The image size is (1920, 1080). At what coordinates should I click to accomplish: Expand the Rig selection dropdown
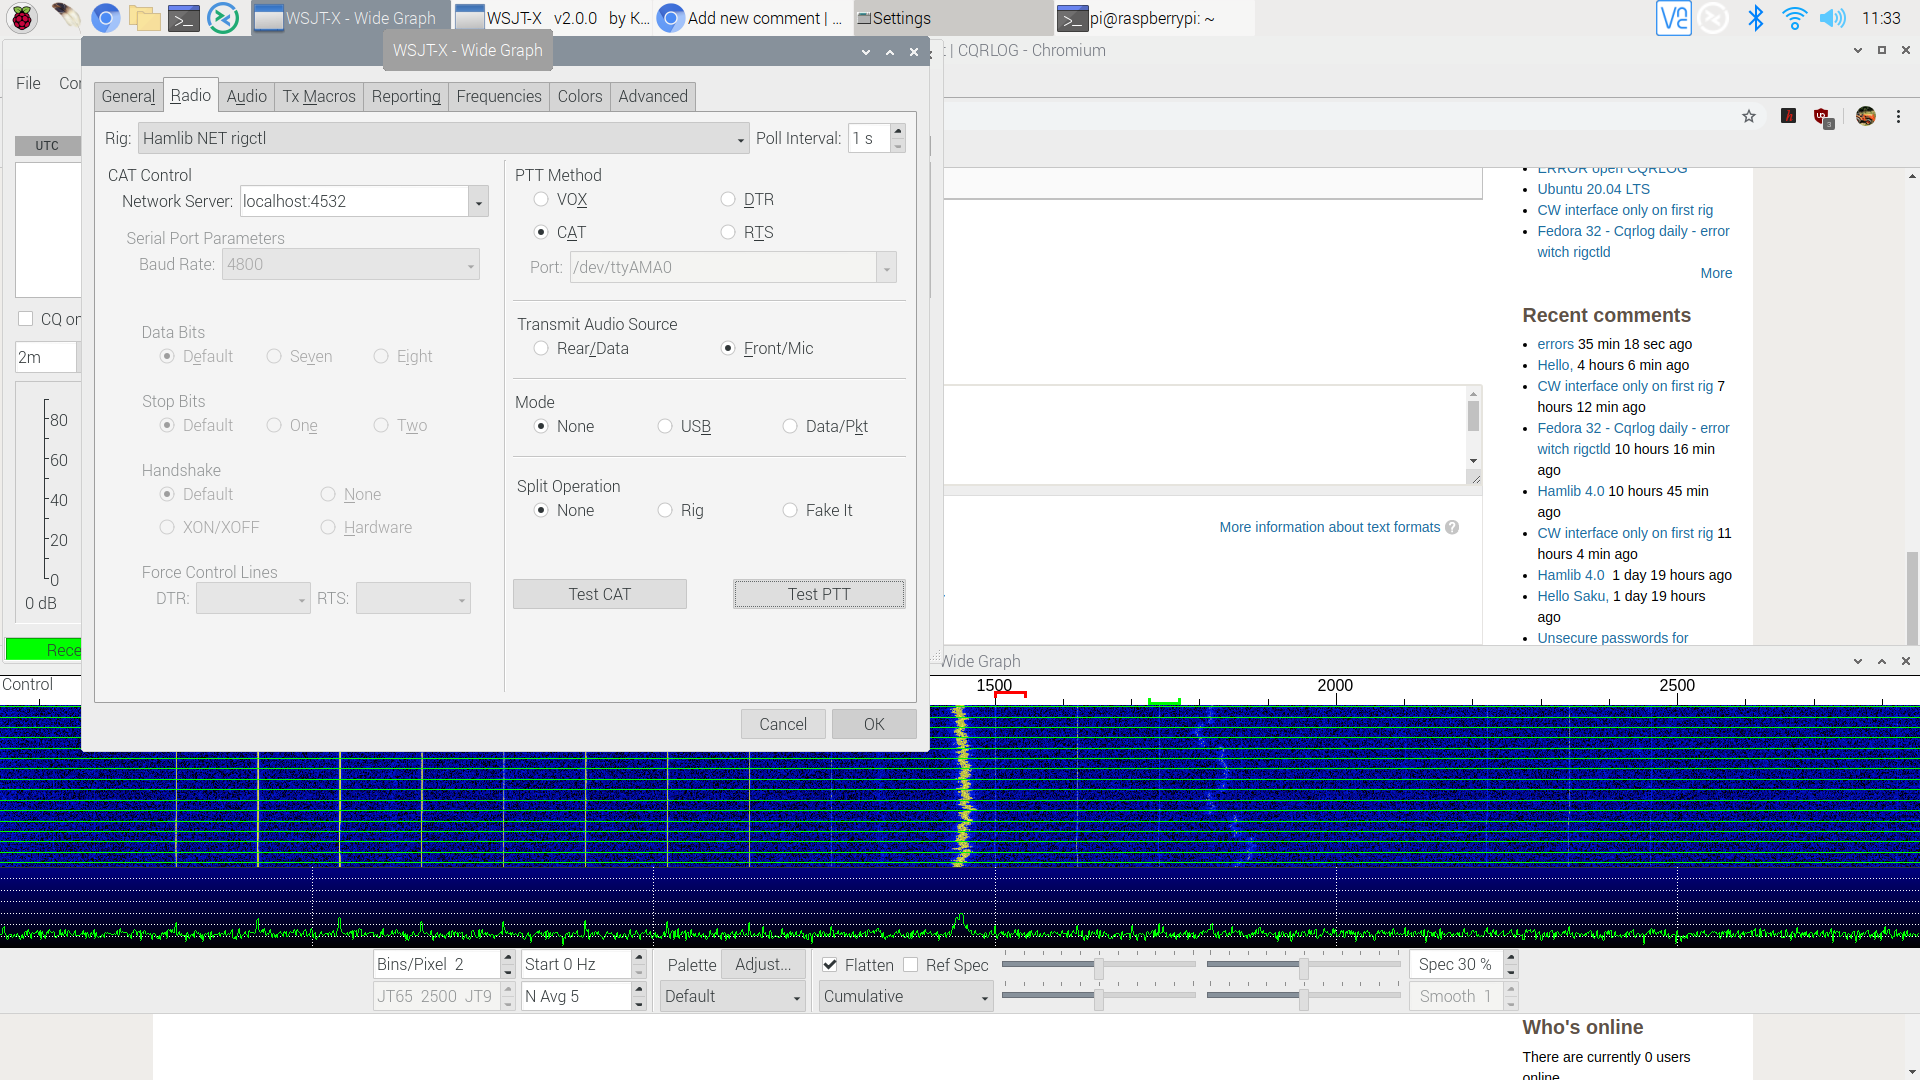tap(741, 139)
